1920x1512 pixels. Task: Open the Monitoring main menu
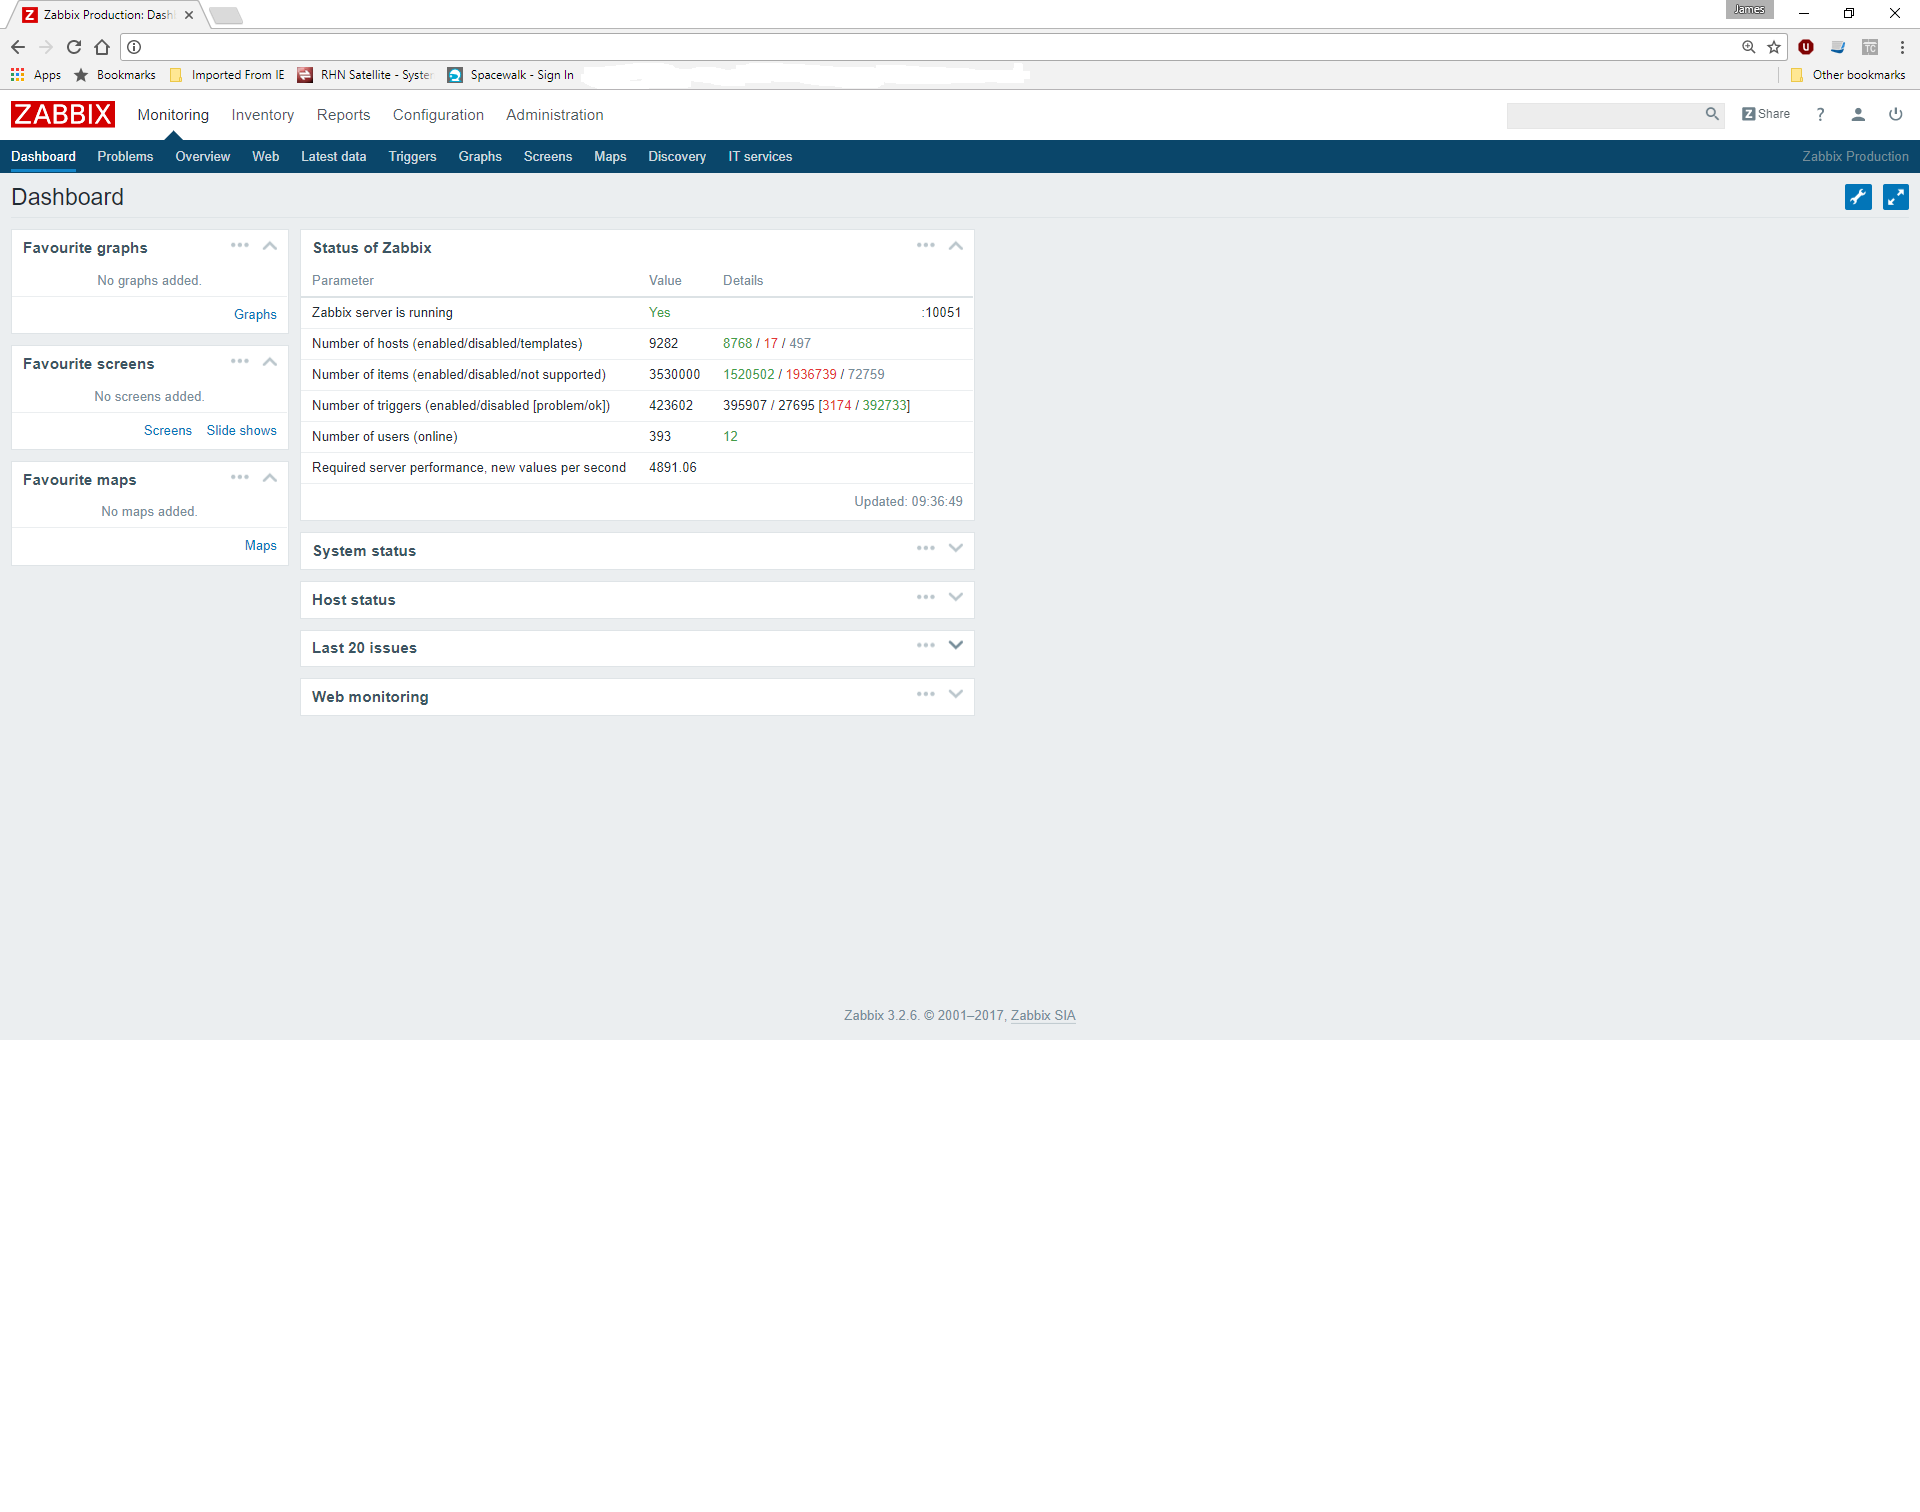[173, 115]
